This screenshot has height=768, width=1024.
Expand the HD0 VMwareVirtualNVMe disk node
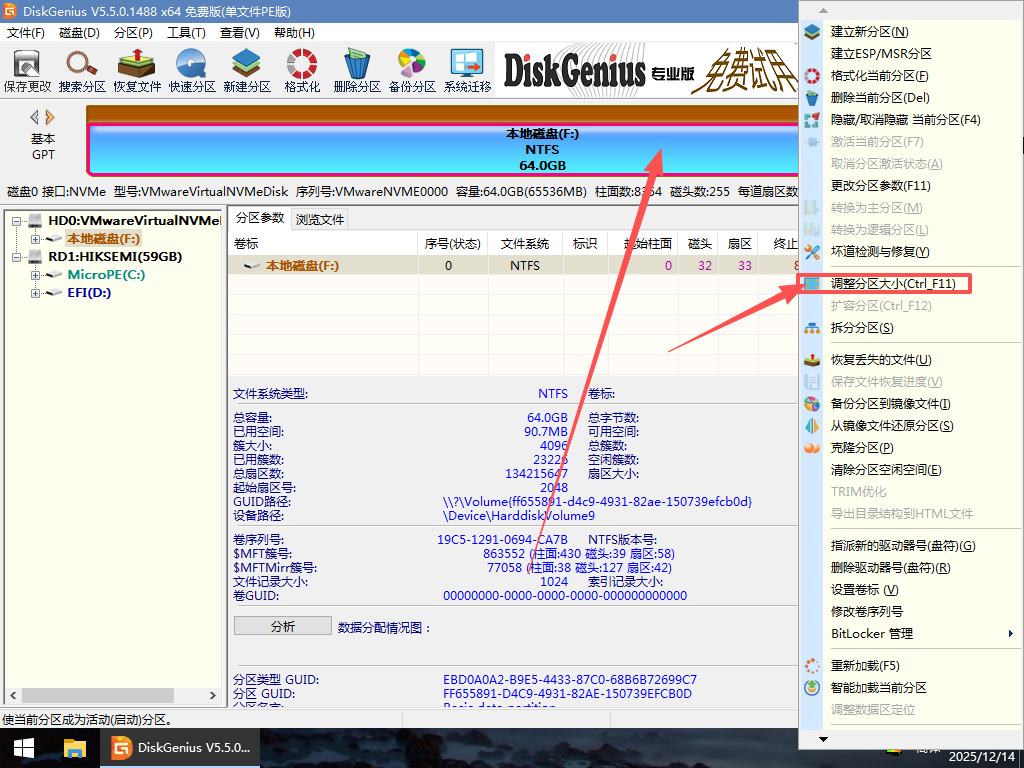point(18,220)
